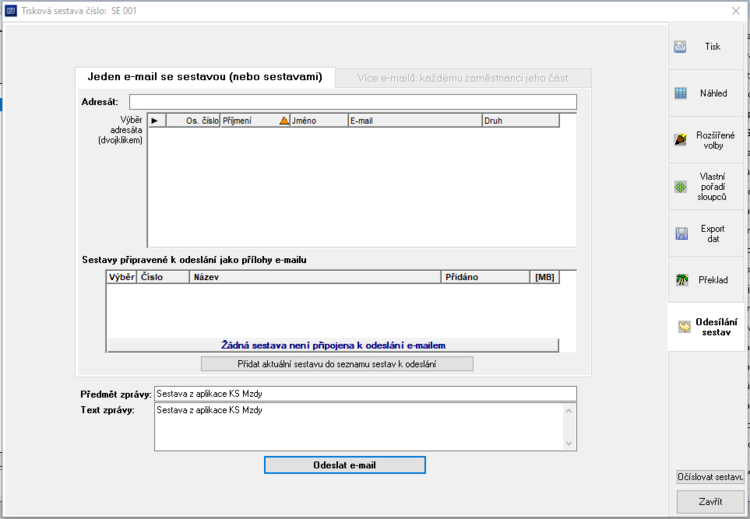This screenshot has width=750, height=519.
Task: Open Náhled preview grid icon
Action: coord(680,93)
